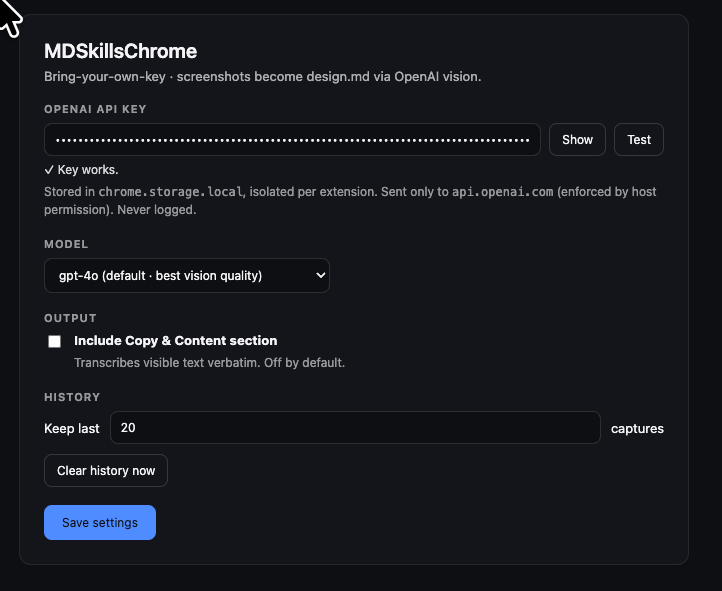
Task: Click the 'captures' label
Action: point(637,429)
